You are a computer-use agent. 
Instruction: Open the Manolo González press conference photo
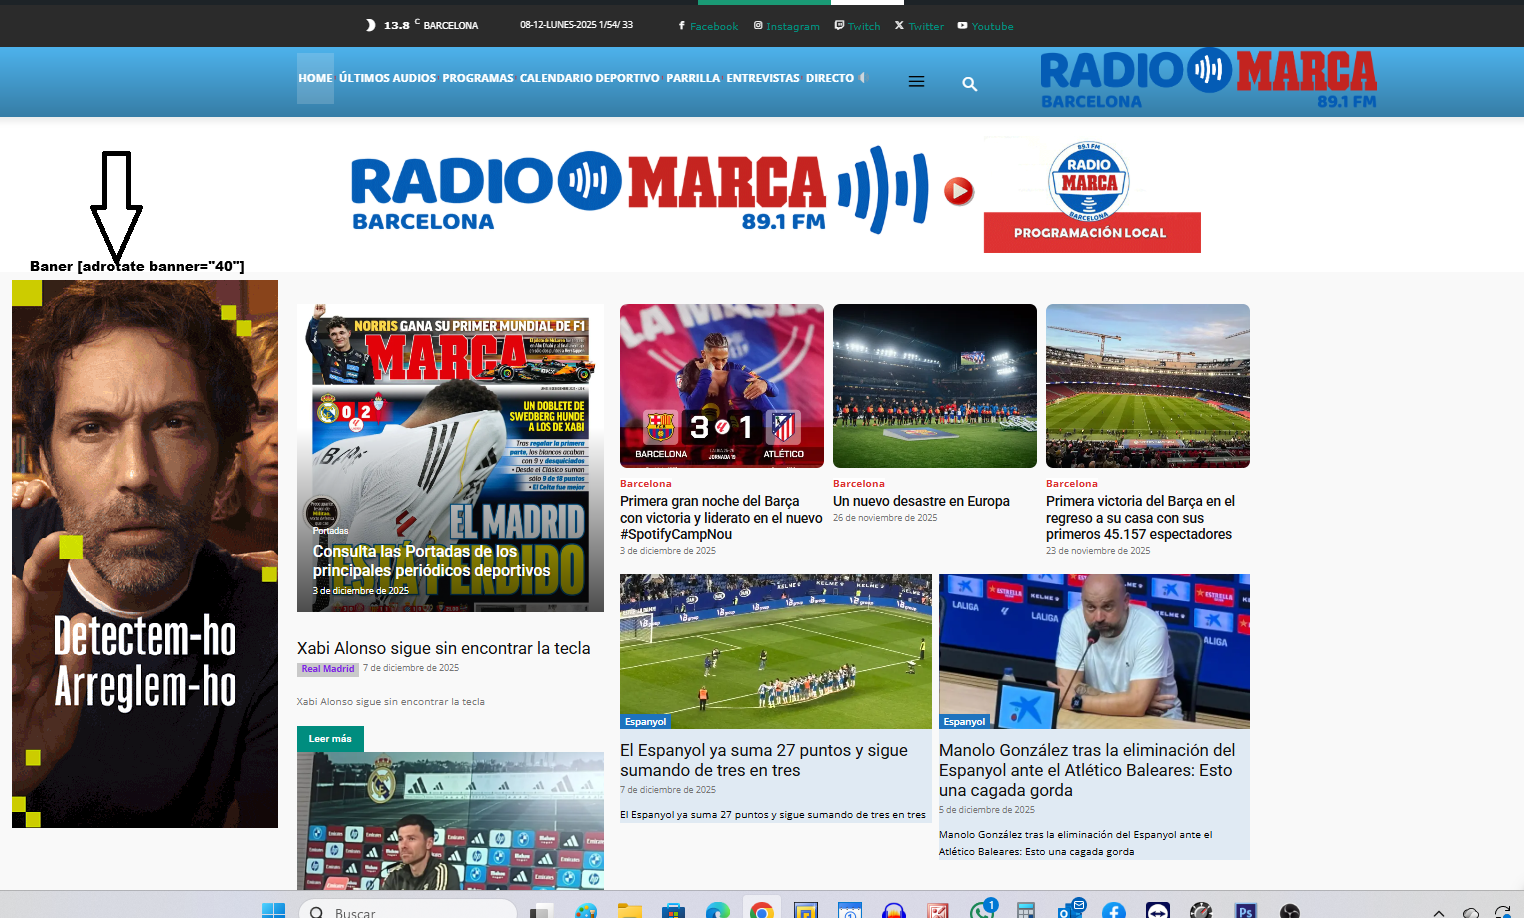point(1094,651)
